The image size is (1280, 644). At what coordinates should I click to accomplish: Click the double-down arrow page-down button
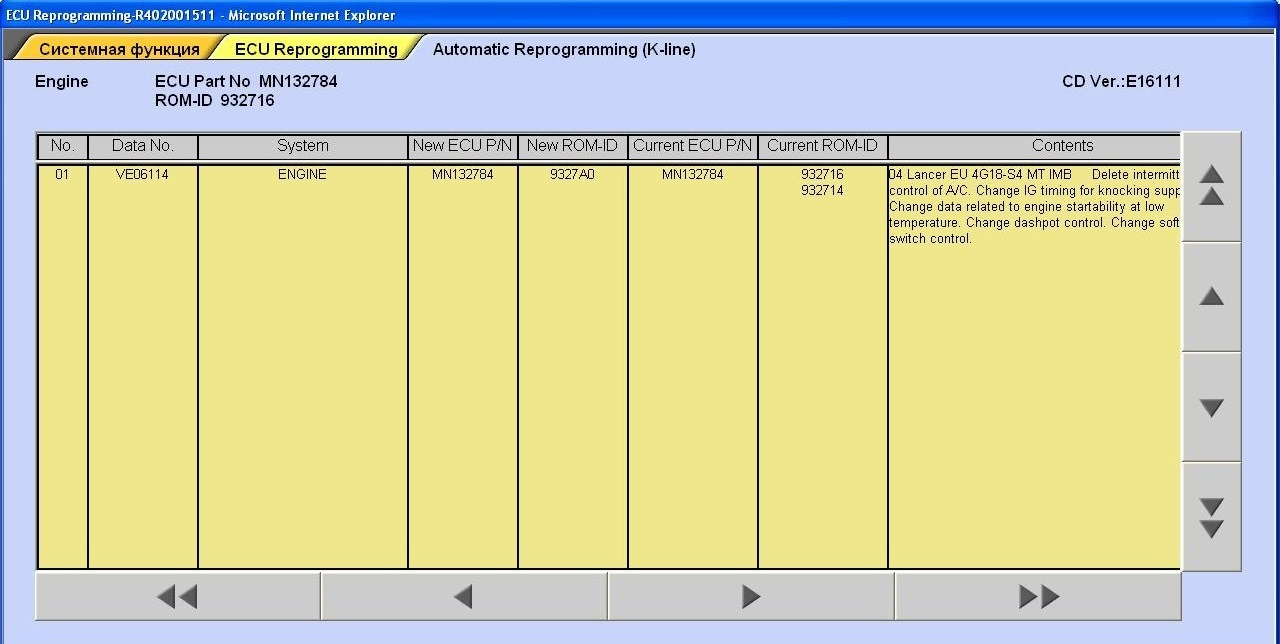pyautogui.click(x=1211, y=517)
